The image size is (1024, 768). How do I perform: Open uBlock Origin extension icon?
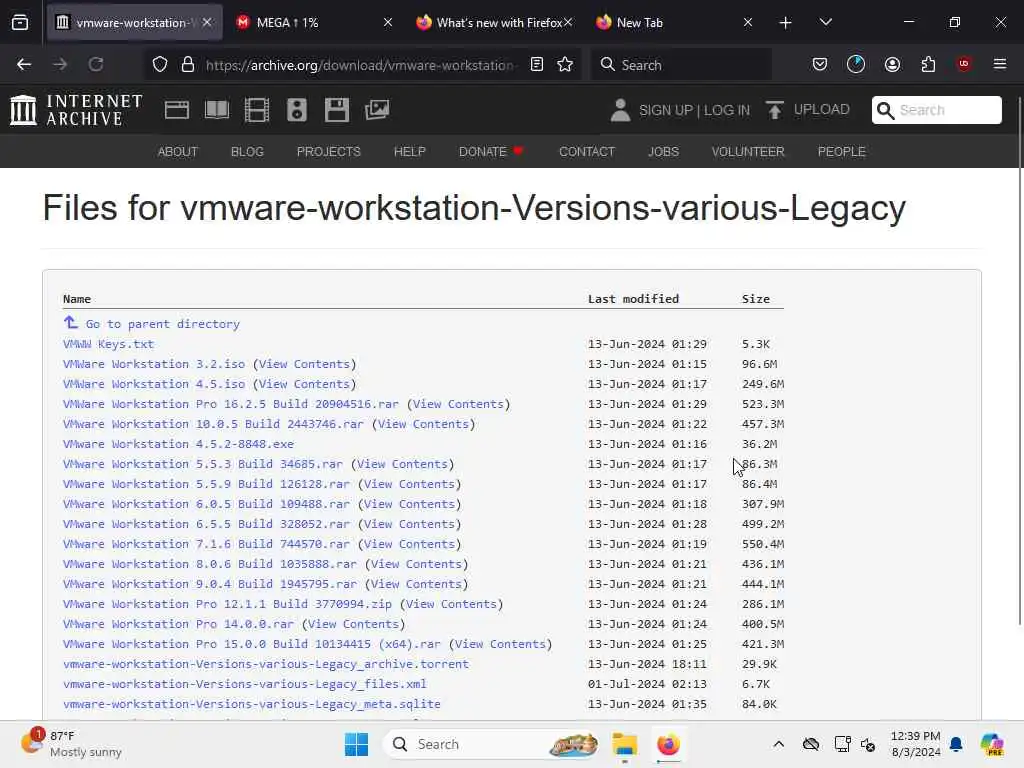point(964,64)
